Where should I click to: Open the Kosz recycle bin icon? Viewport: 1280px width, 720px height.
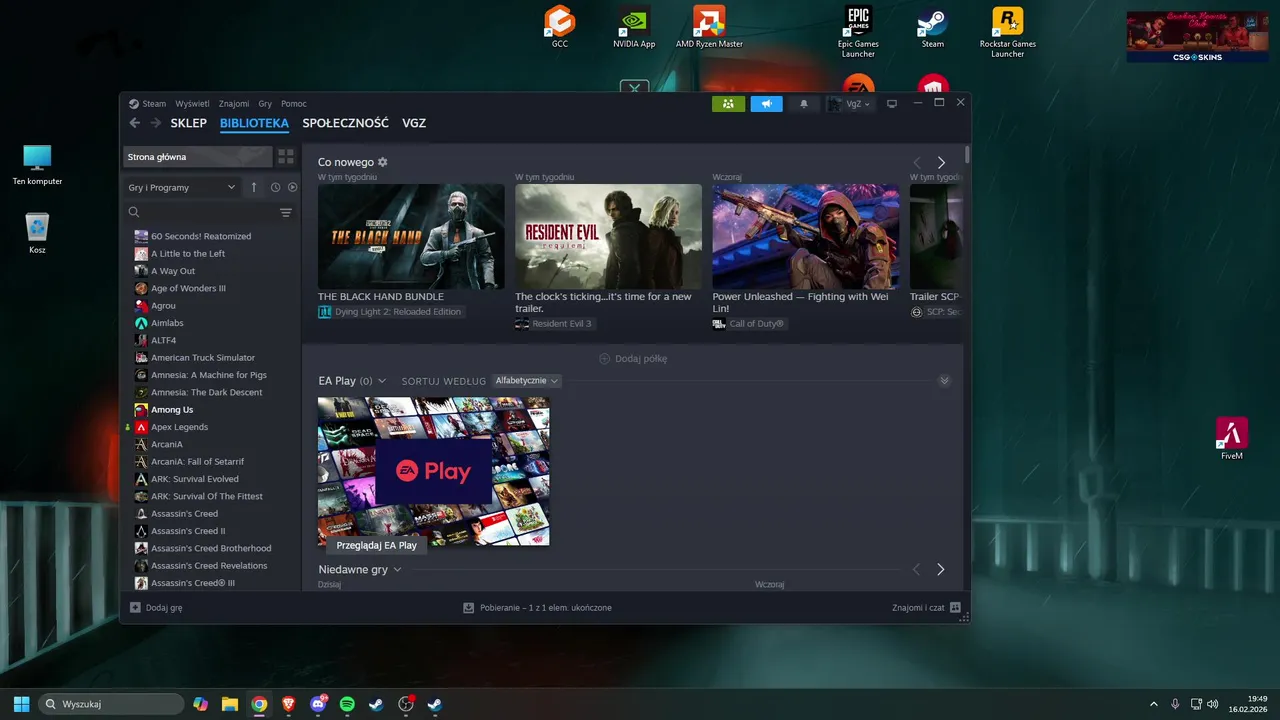[x=37, y=234]
